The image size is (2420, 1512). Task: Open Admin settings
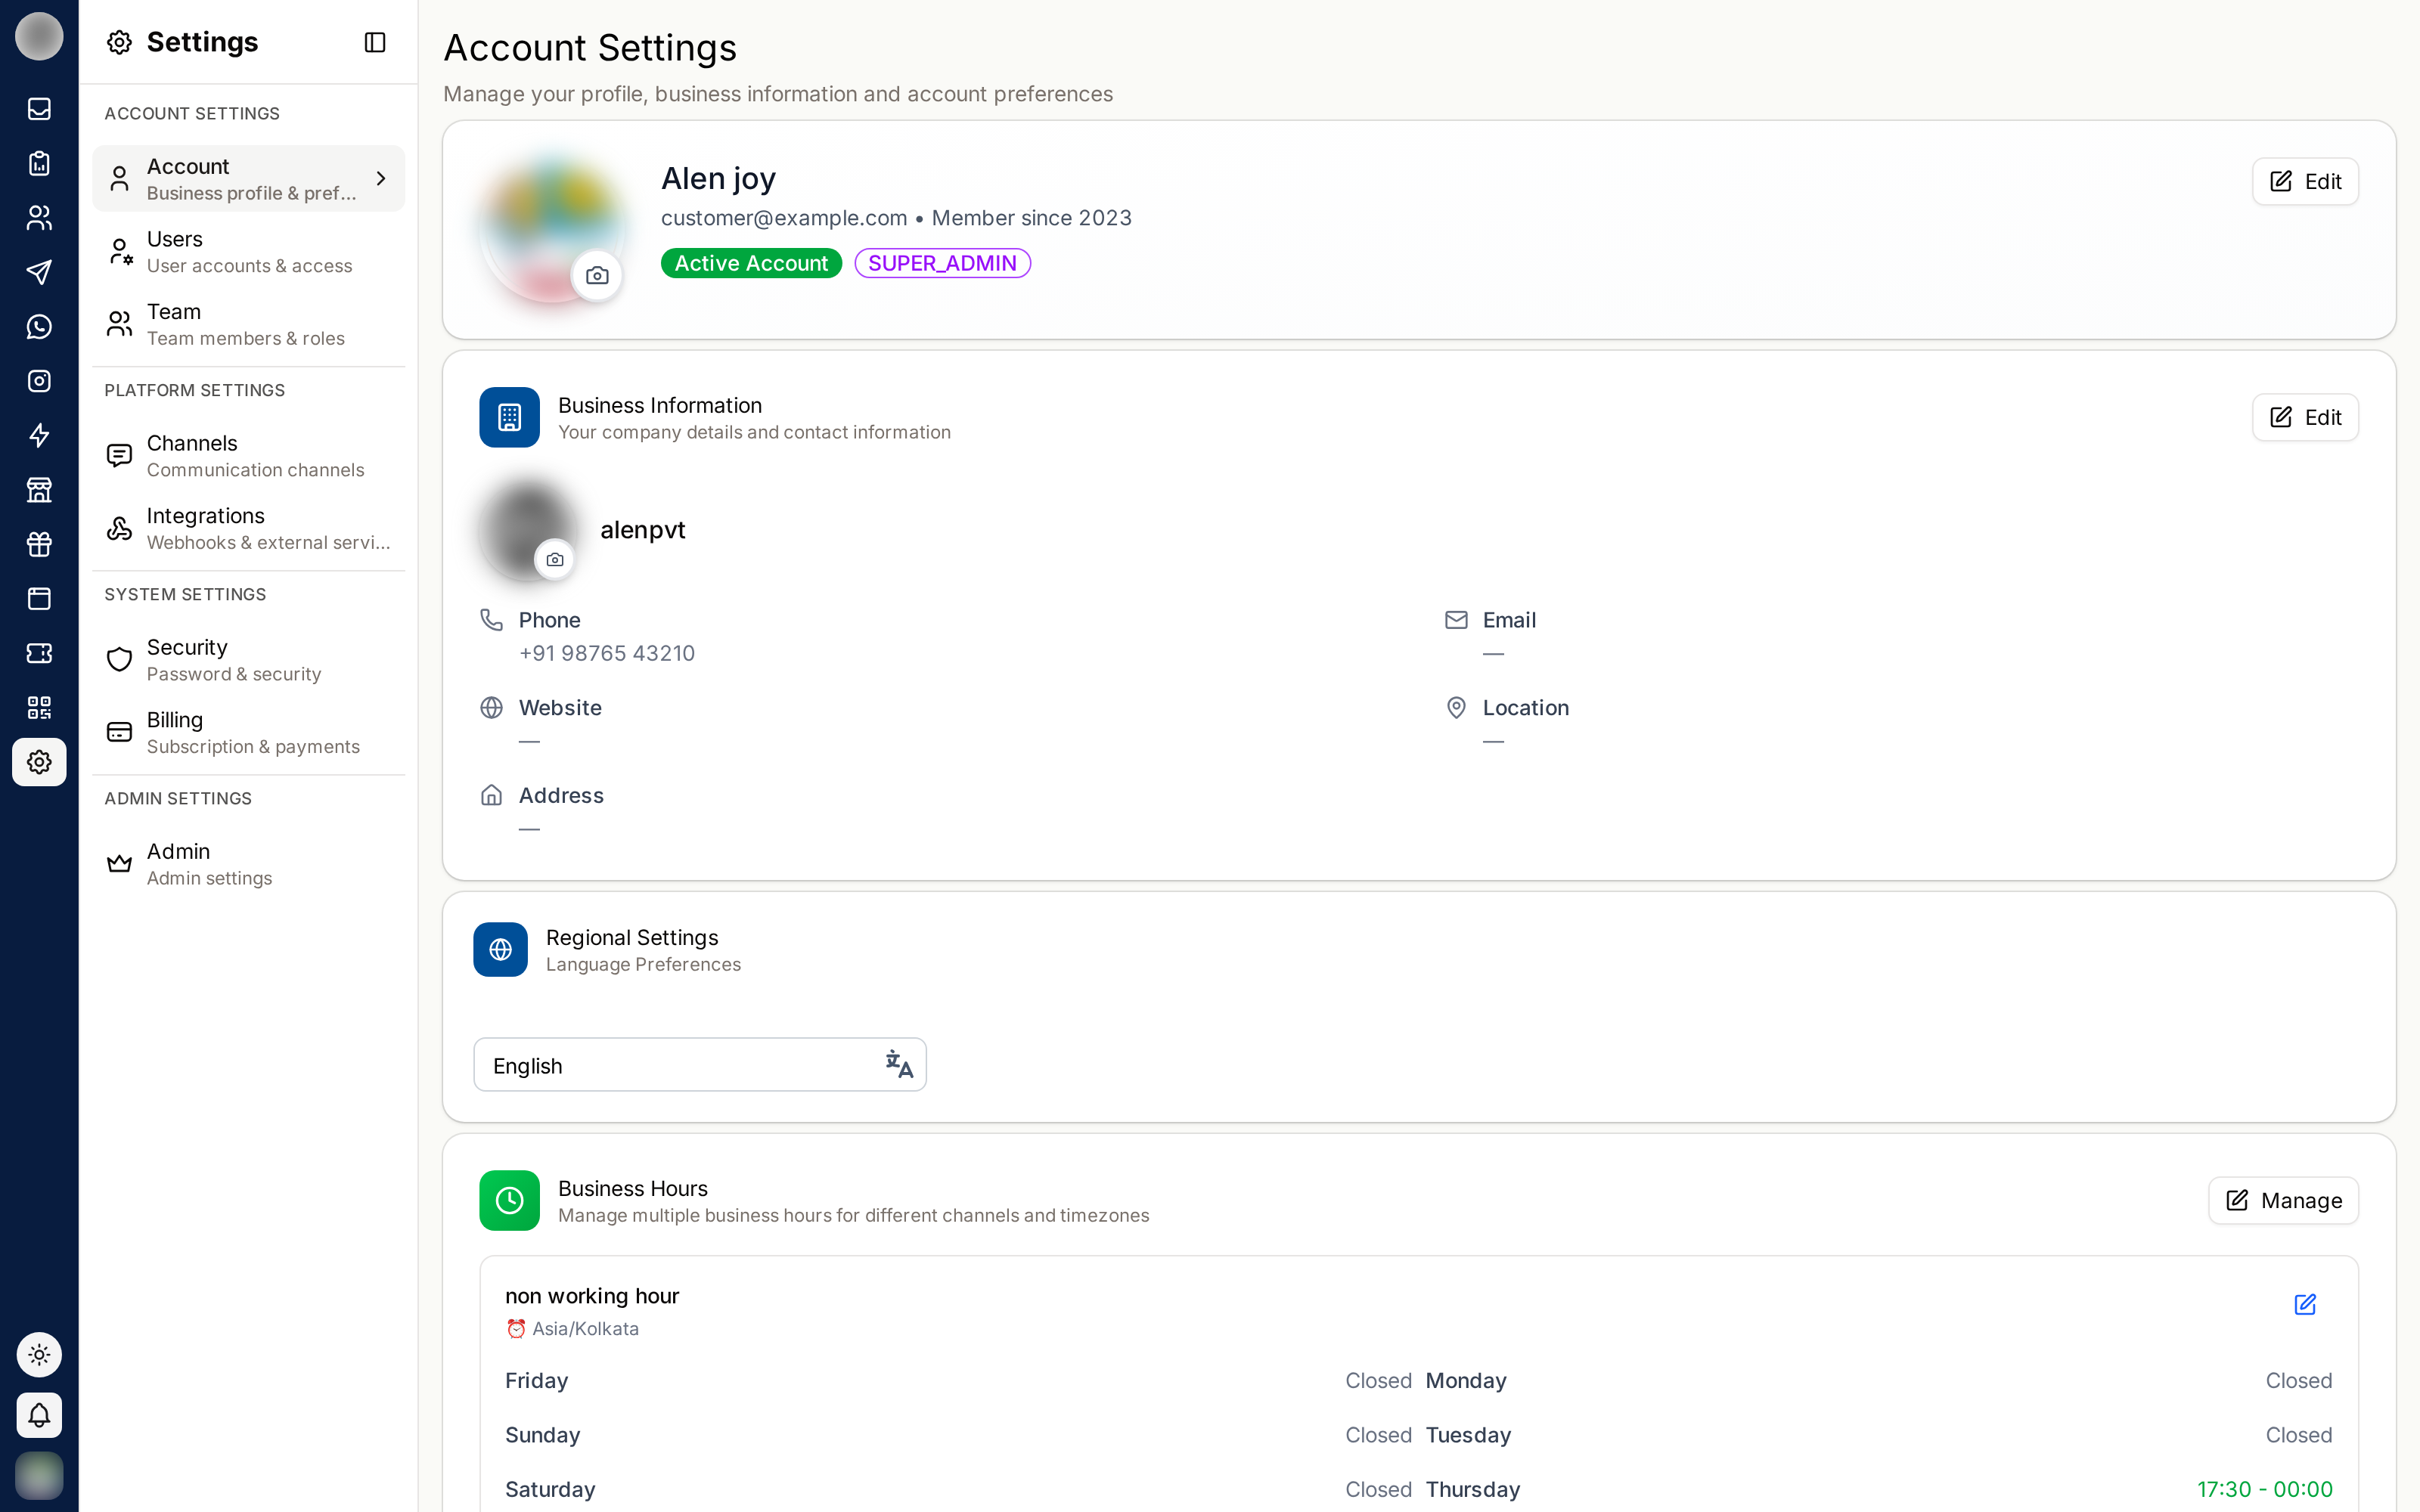click(x=248, y=863)
